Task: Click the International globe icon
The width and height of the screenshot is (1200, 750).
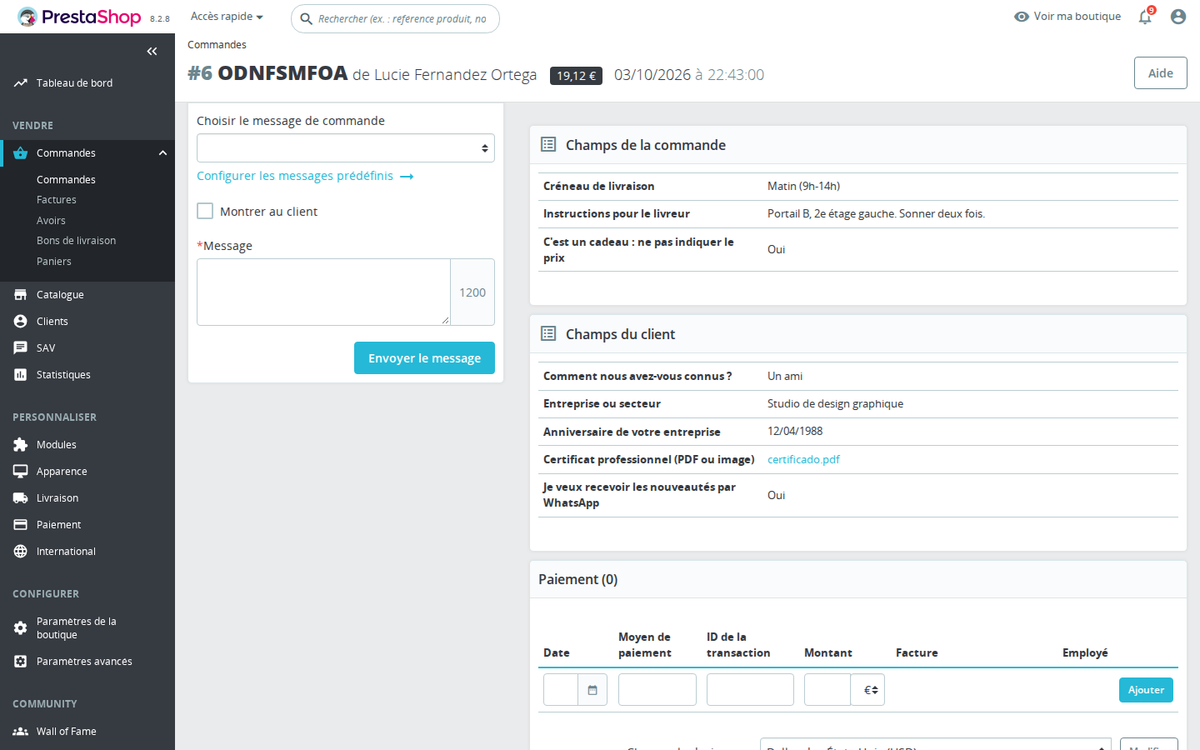Action: [20, 551]
